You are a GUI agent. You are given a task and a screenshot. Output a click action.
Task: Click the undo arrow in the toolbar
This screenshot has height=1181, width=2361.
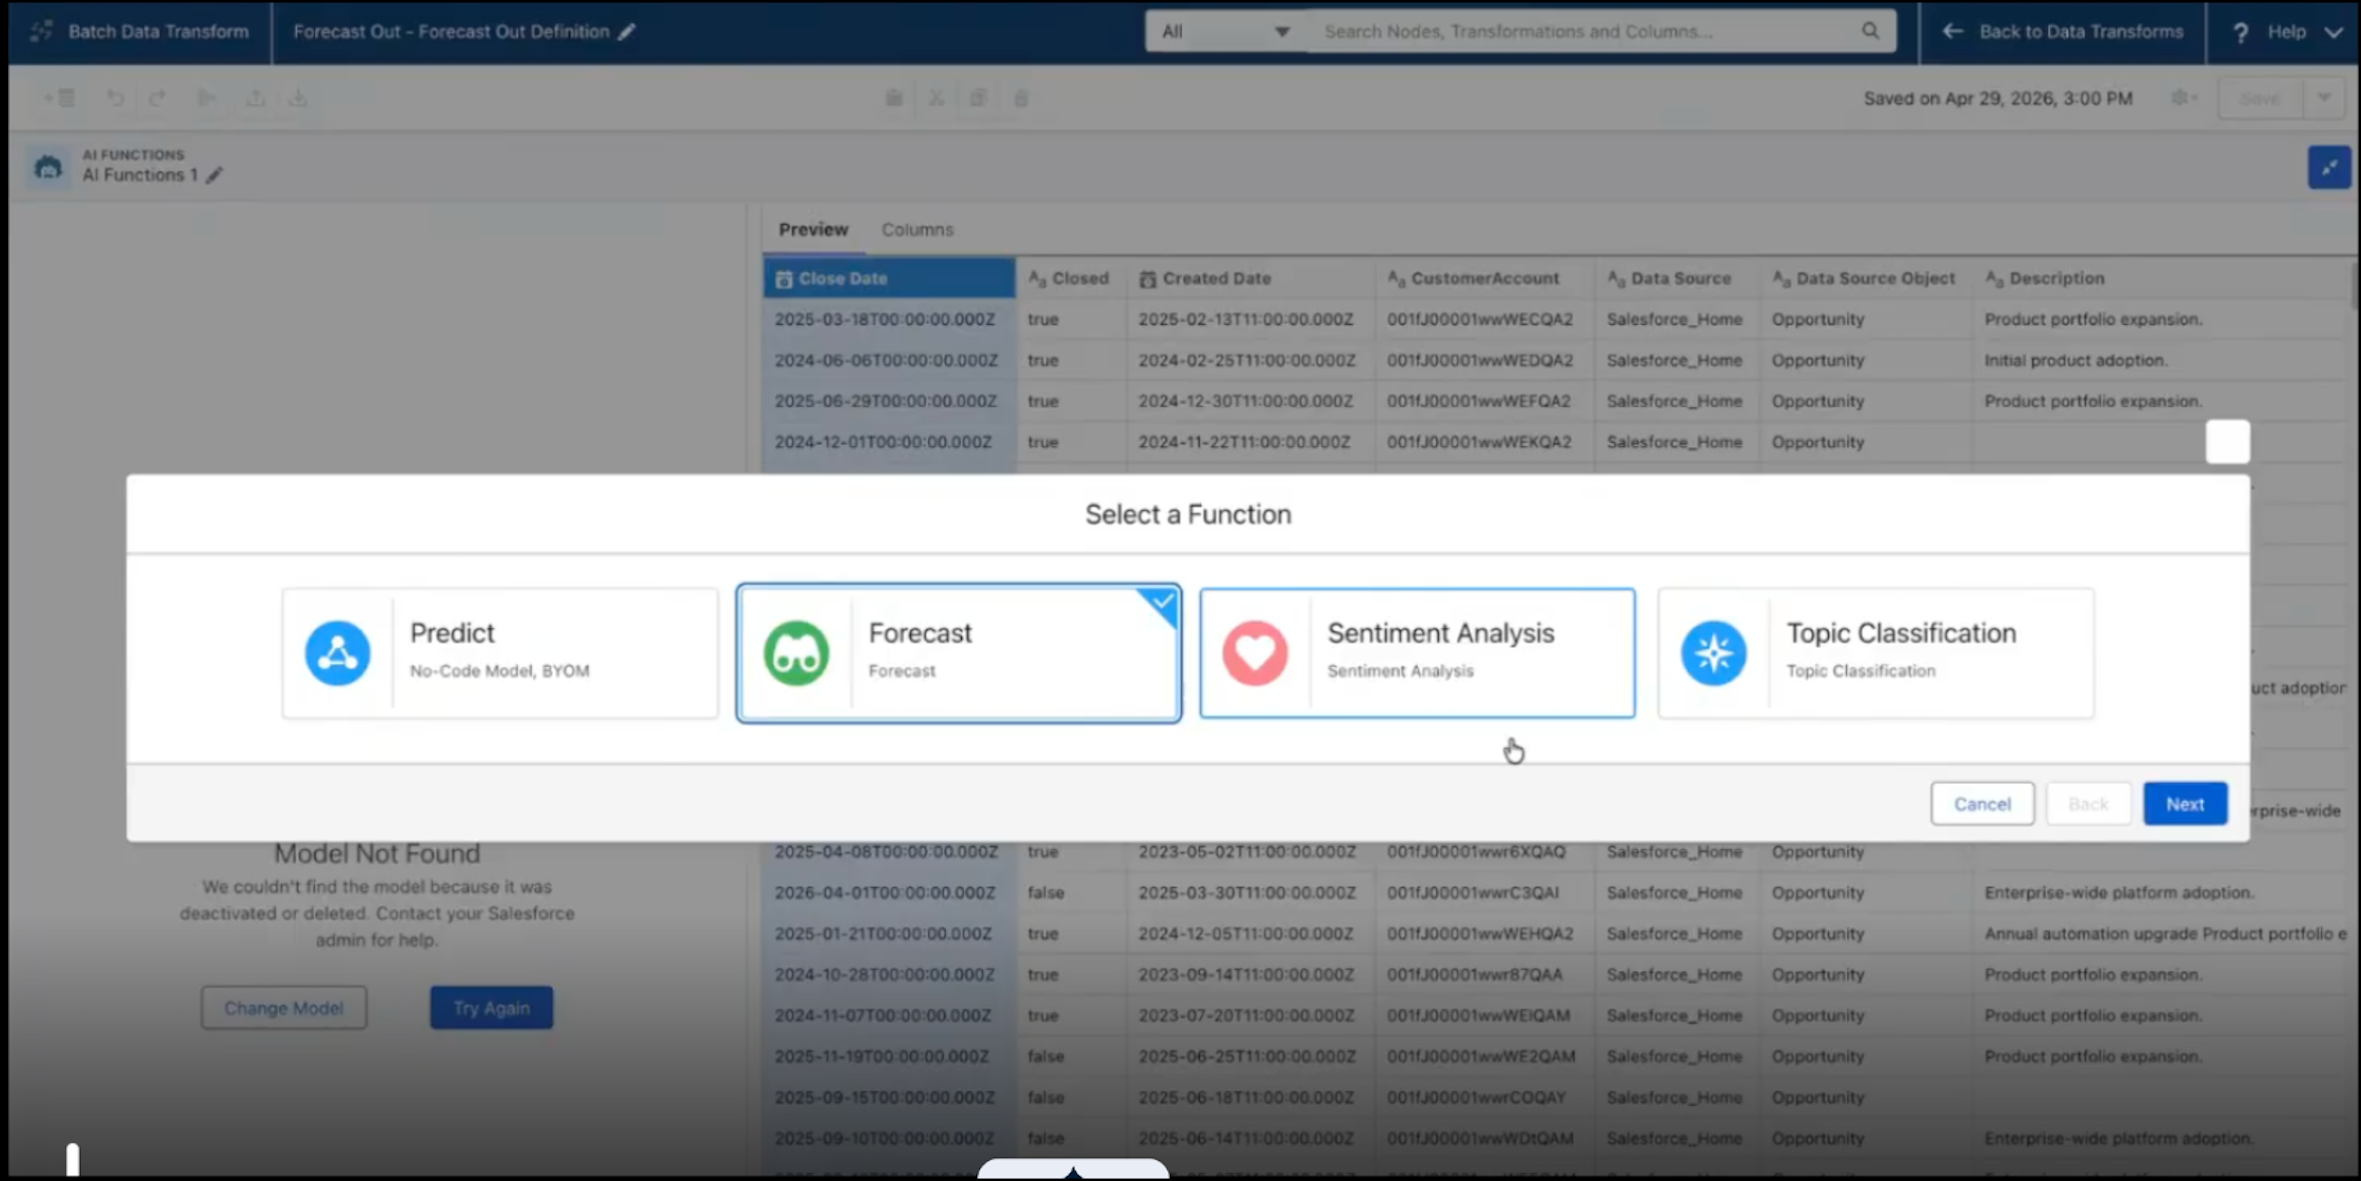click(x=115, y=98)
